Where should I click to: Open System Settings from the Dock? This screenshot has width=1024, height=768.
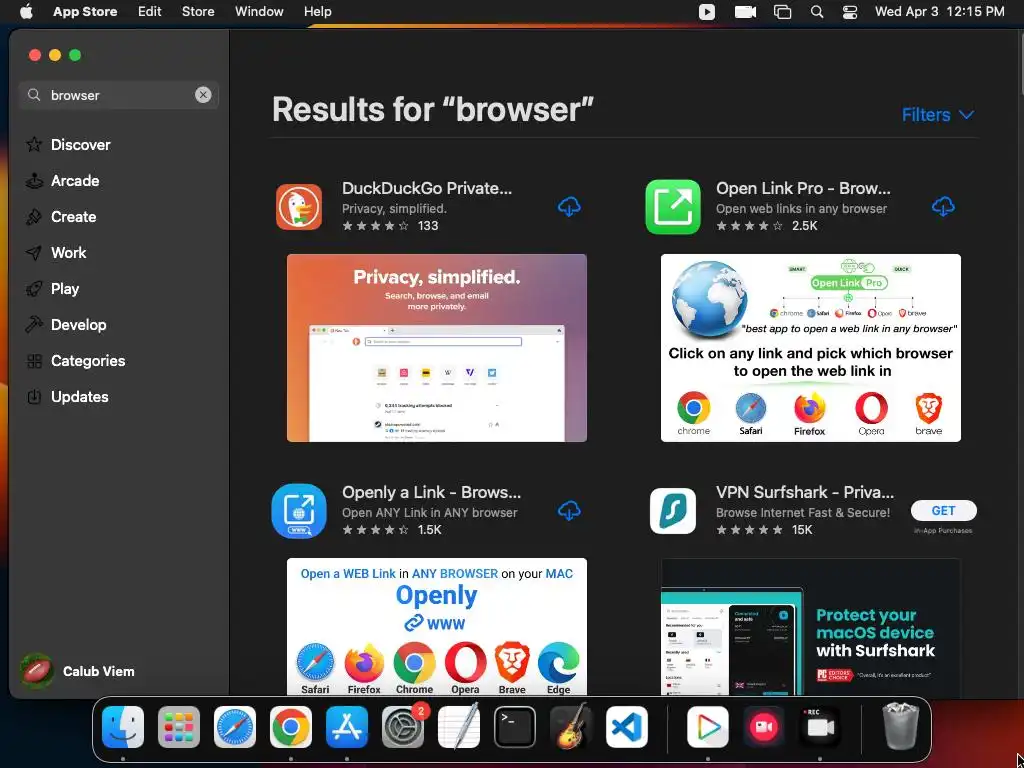(x=403, y=726)
